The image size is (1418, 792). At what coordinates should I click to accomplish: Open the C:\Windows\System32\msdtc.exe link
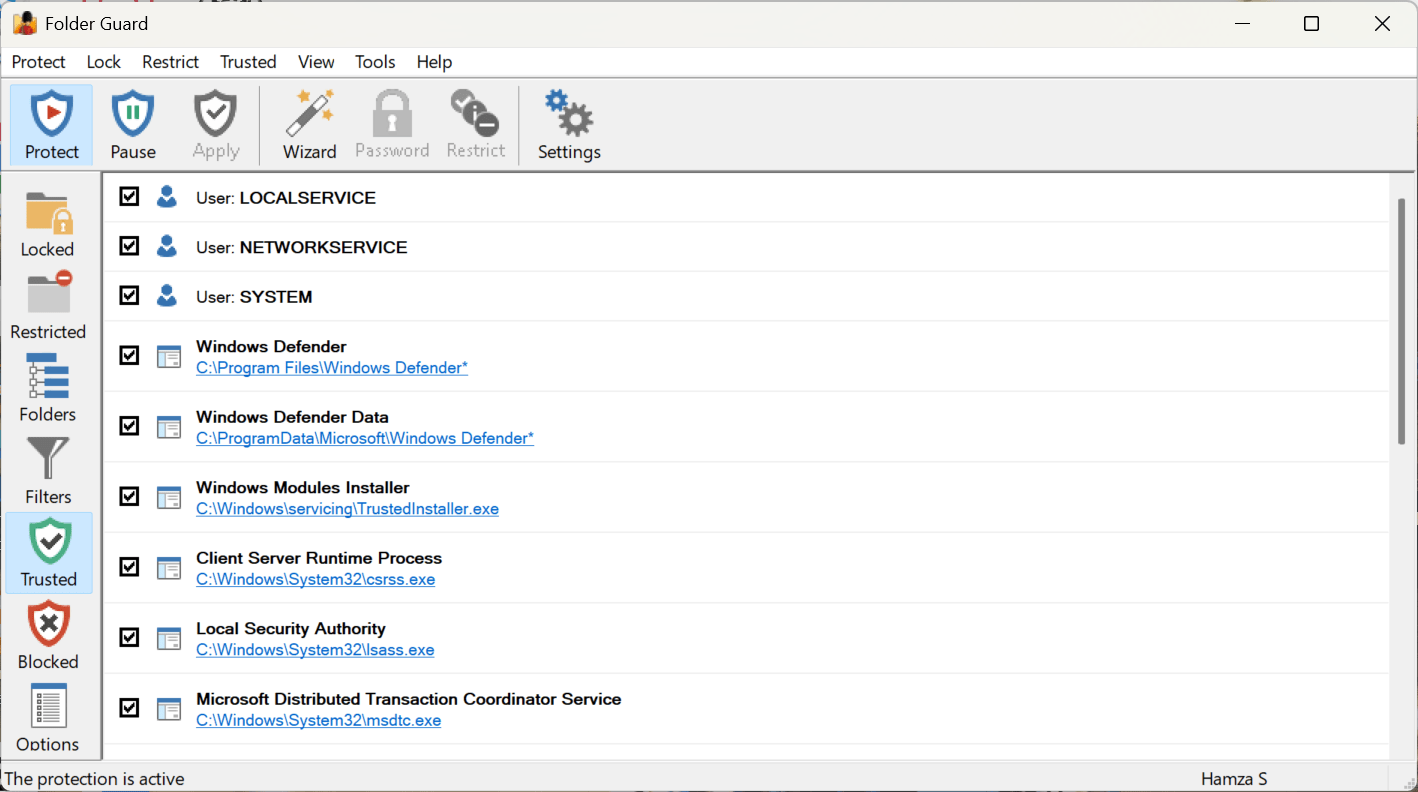(x=318, y=720)
